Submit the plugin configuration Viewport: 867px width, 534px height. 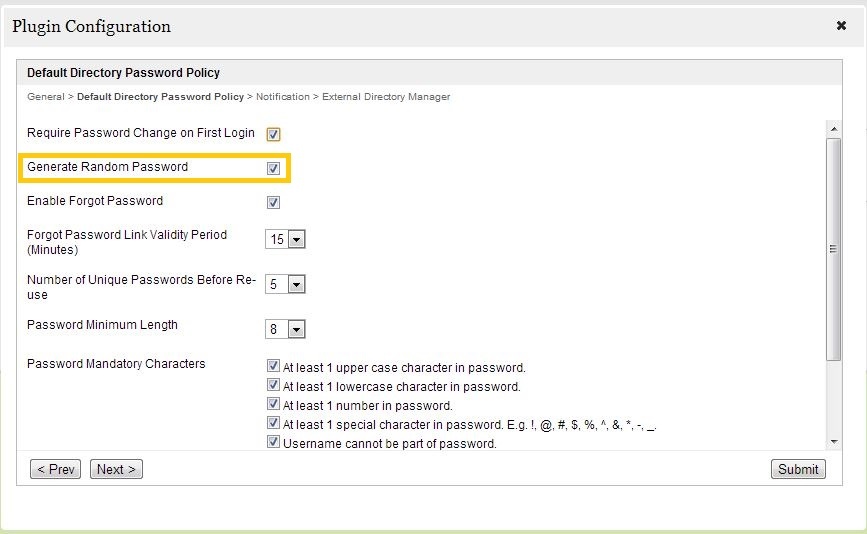(798, 469)
